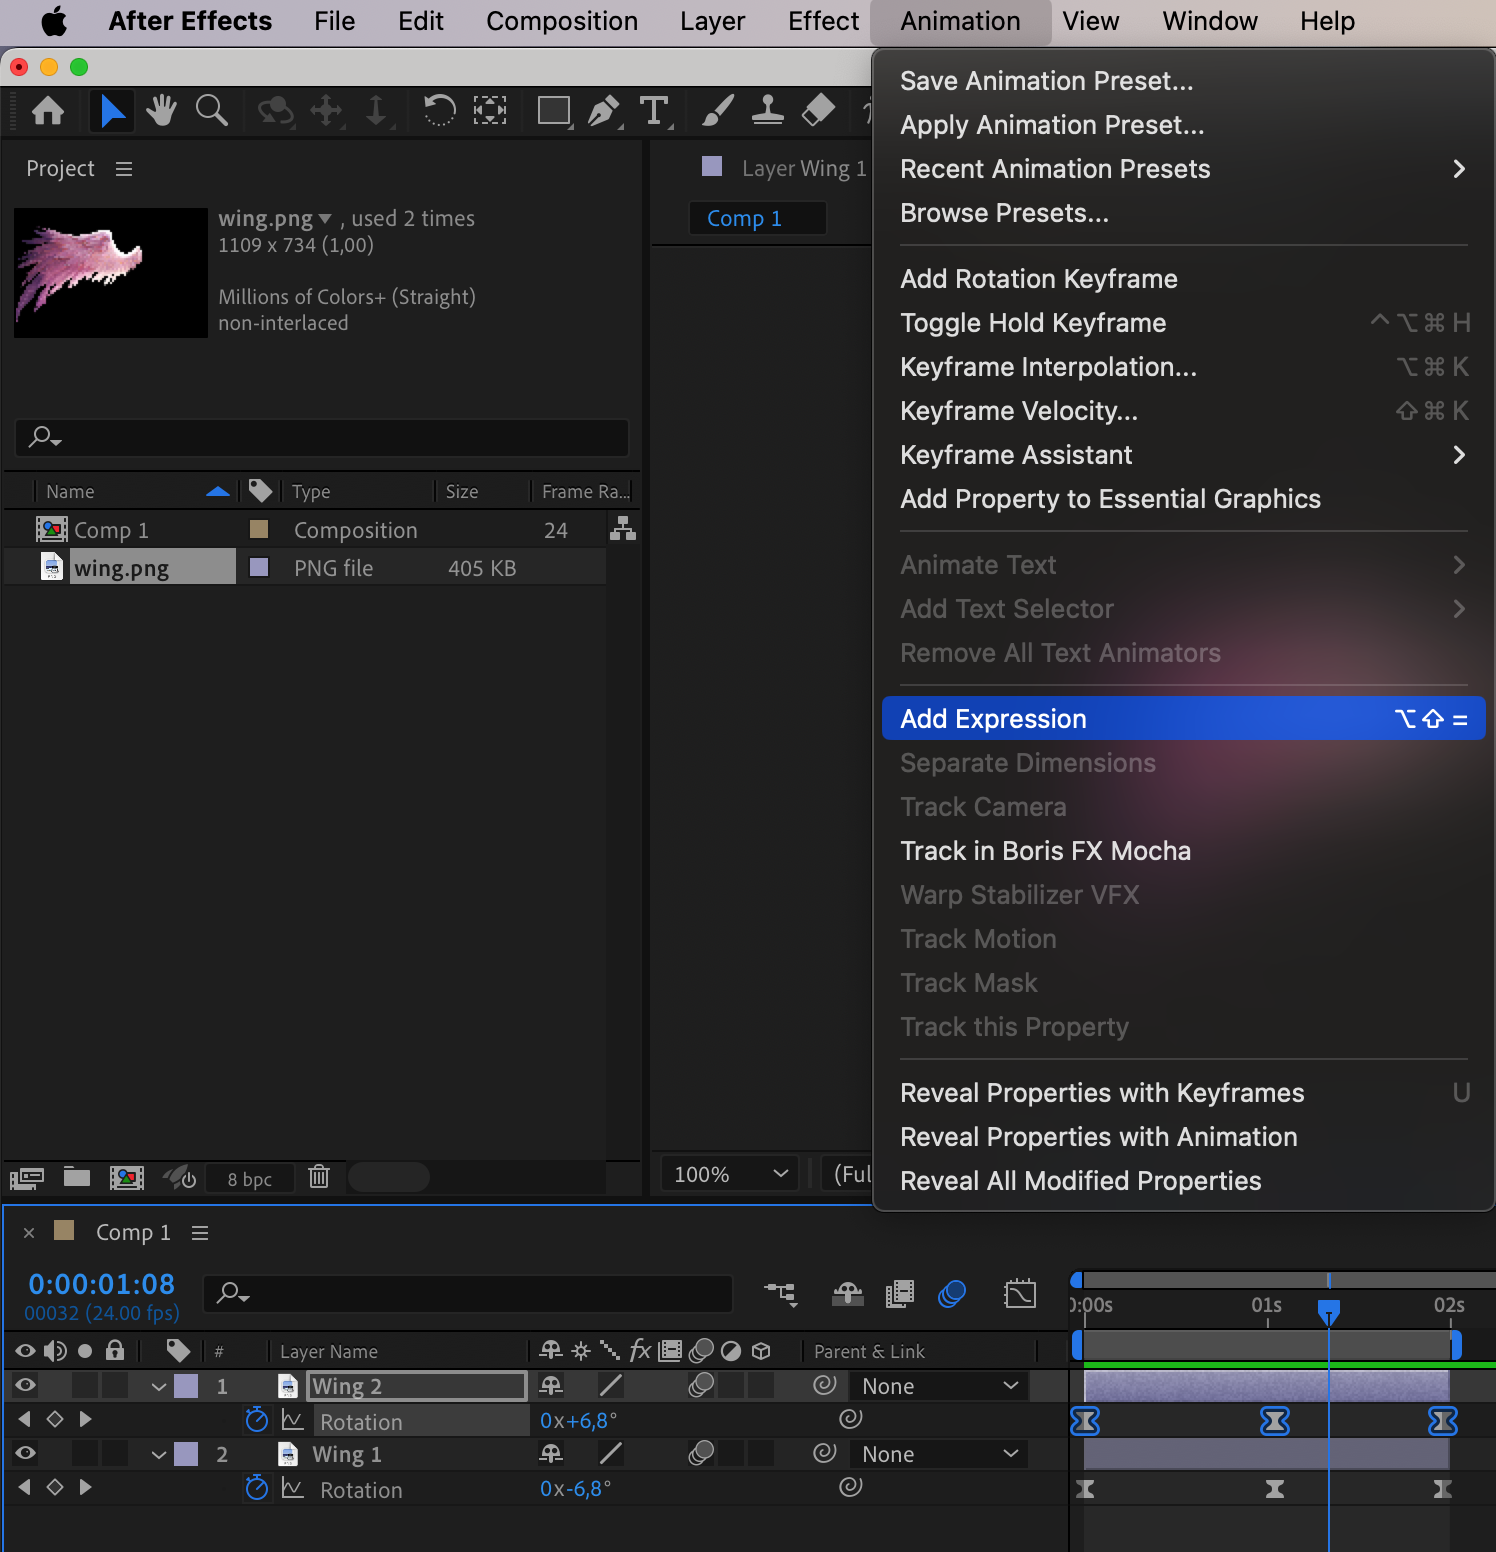Select the Rotation tool
Screen dimensions: 1496x1552
point(439,110)
